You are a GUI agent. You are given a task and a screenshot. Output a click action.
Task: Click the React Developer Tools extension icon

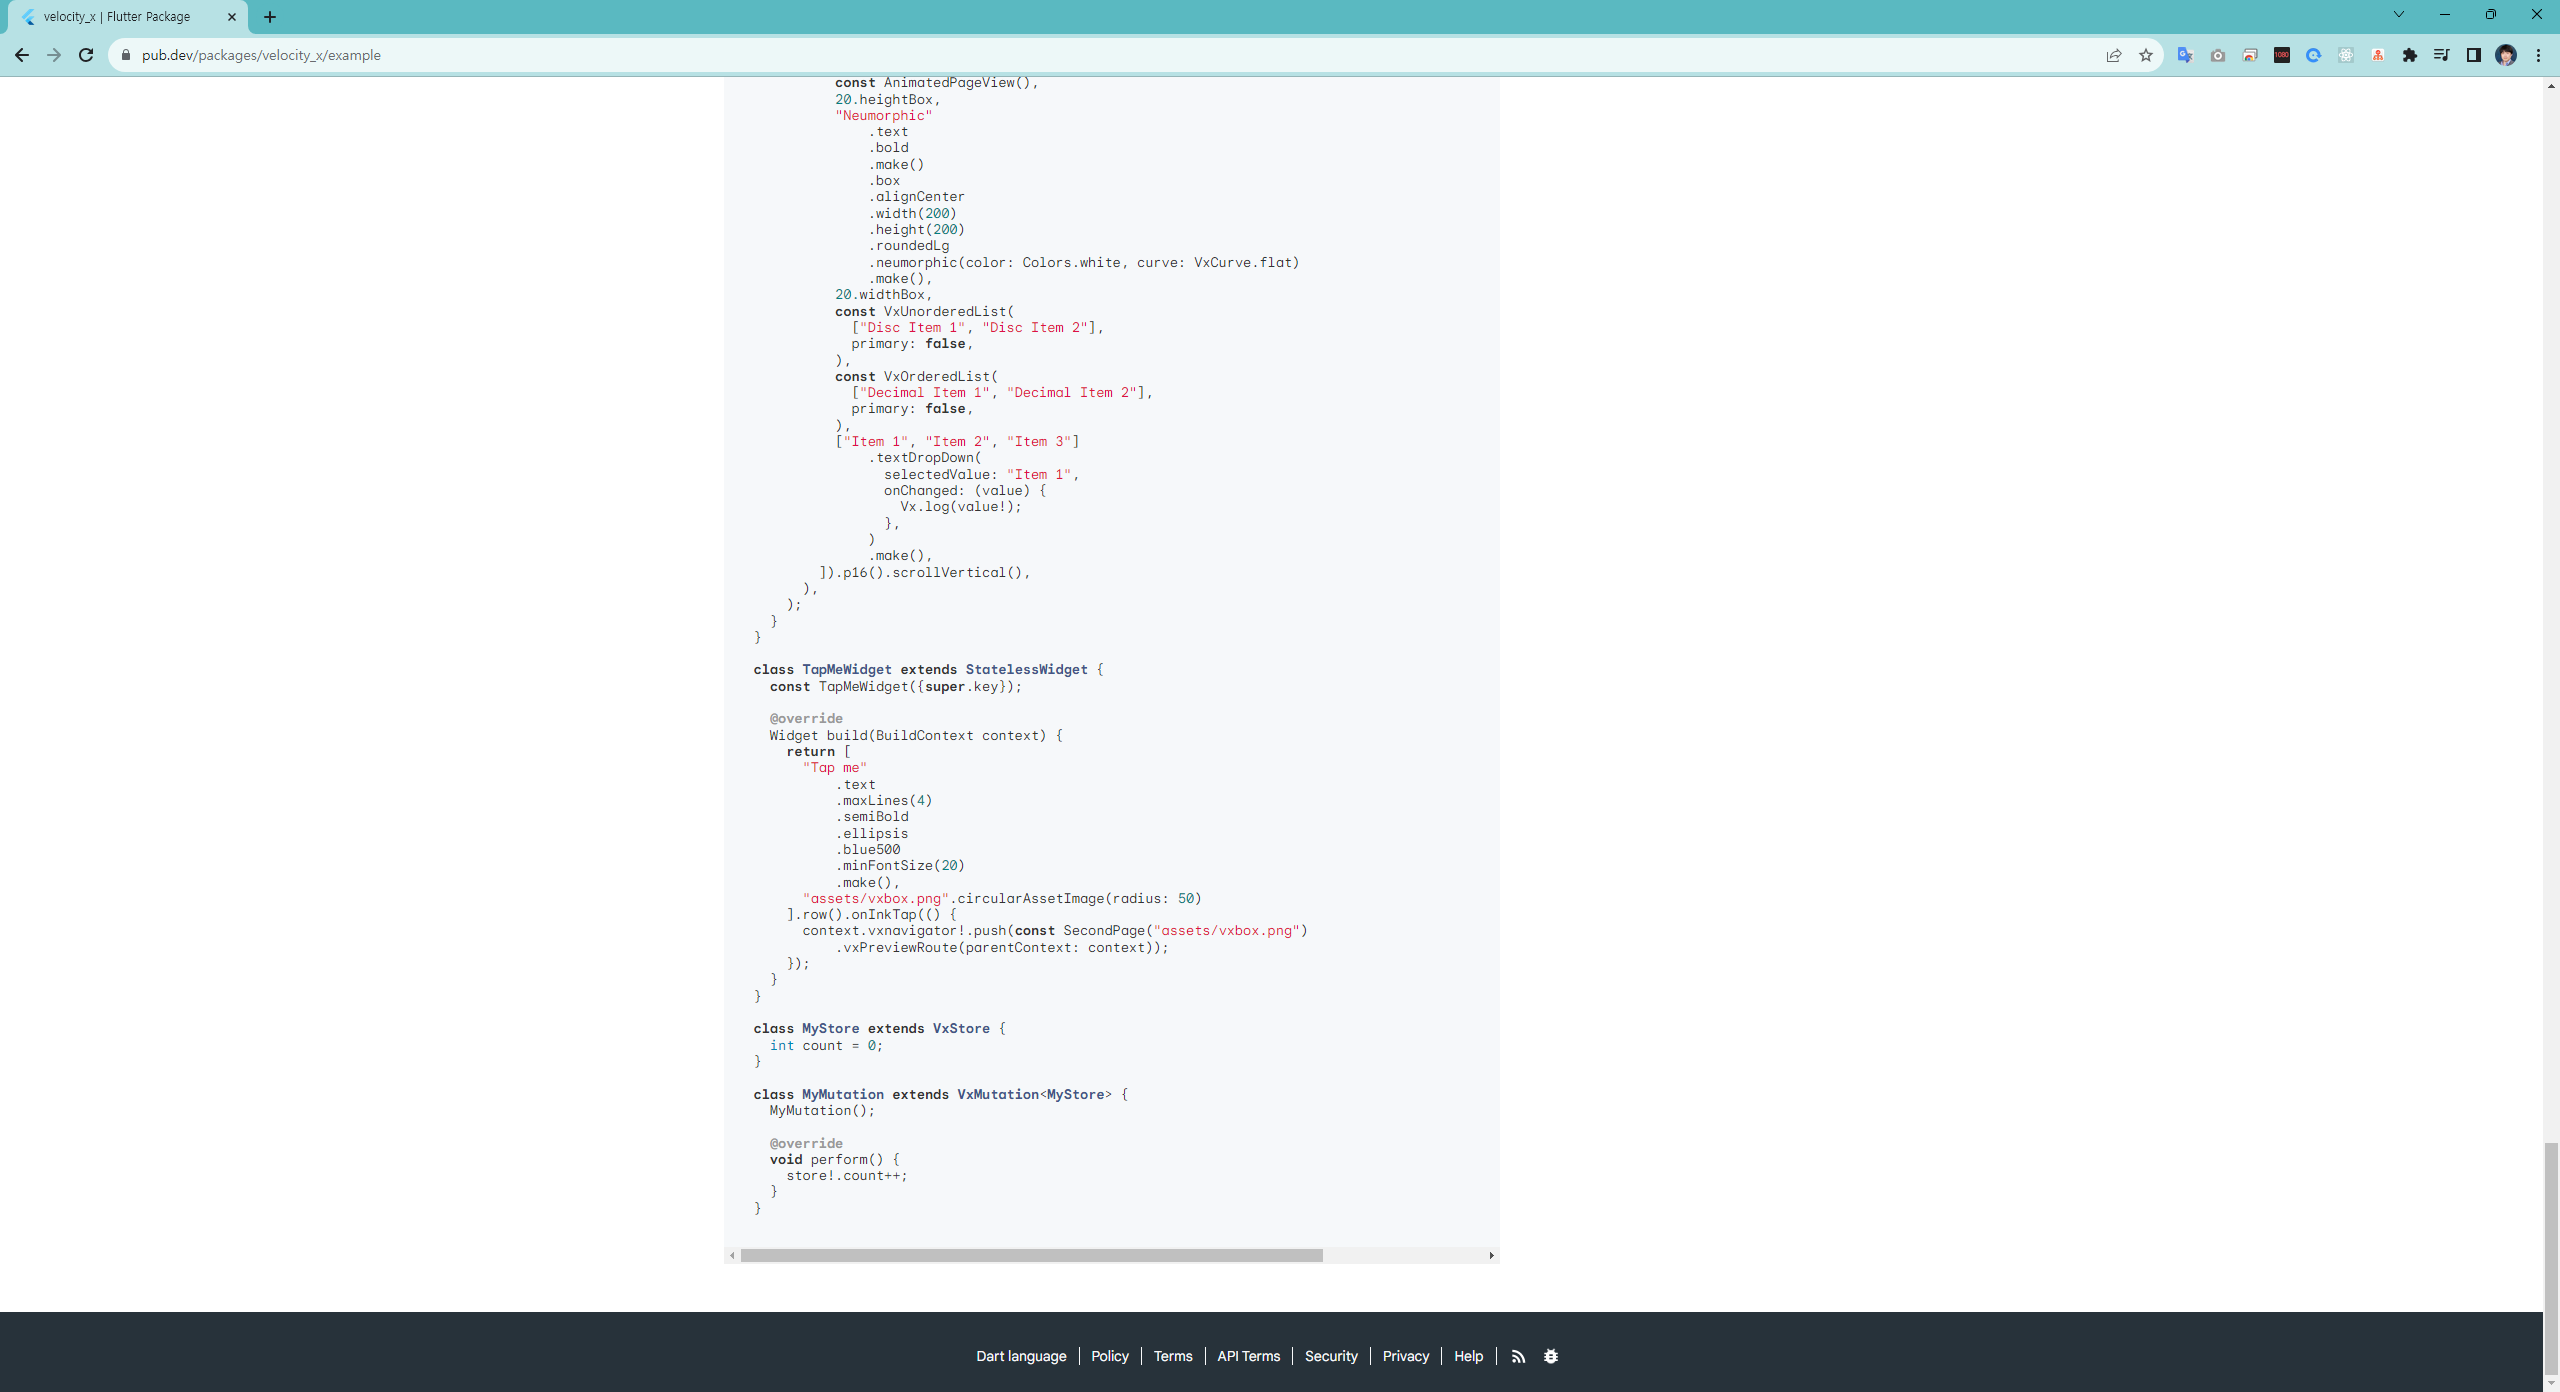[x=2345, y=56]
